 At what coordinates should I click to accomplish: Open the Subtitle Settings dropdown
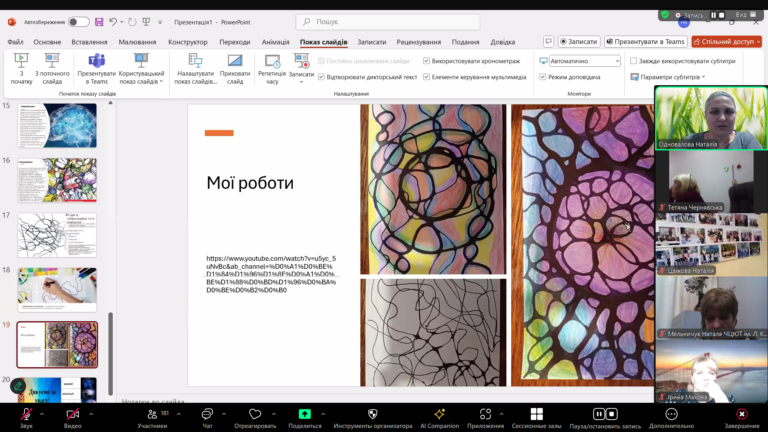click(x=670, y=77)
